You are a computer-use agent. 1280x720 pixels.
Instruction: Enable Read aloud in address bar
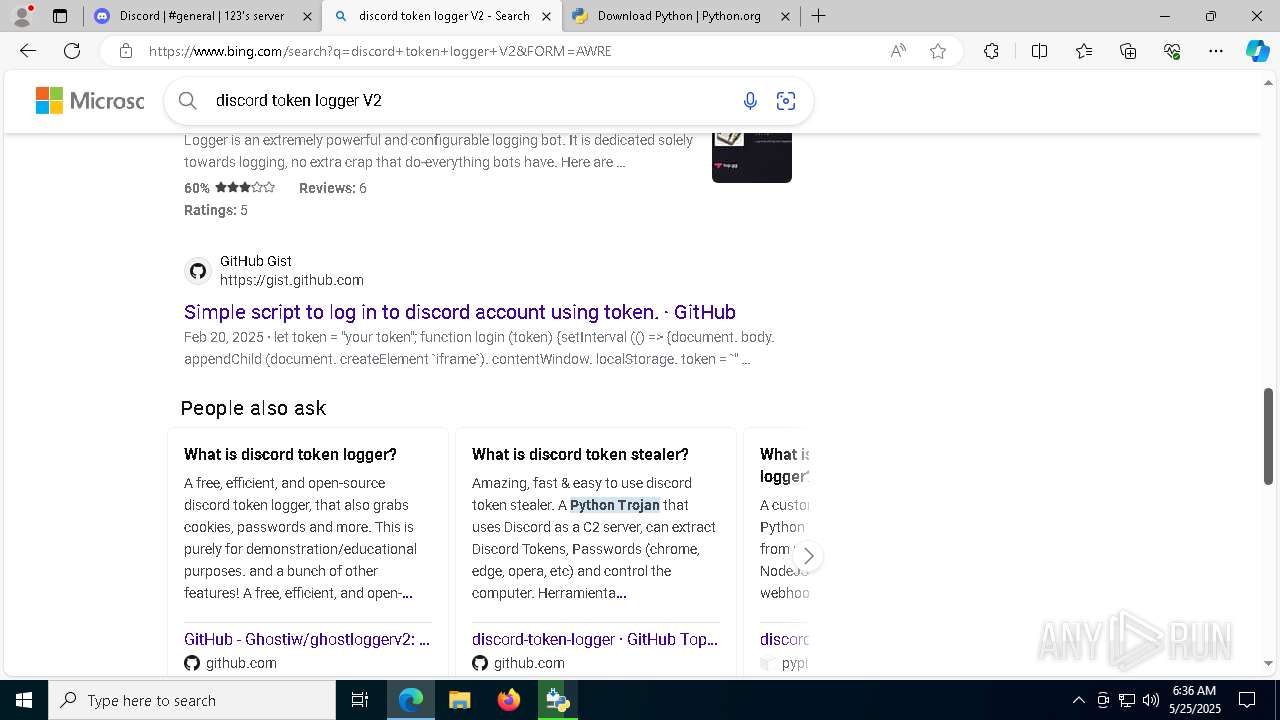pos(898,51)
